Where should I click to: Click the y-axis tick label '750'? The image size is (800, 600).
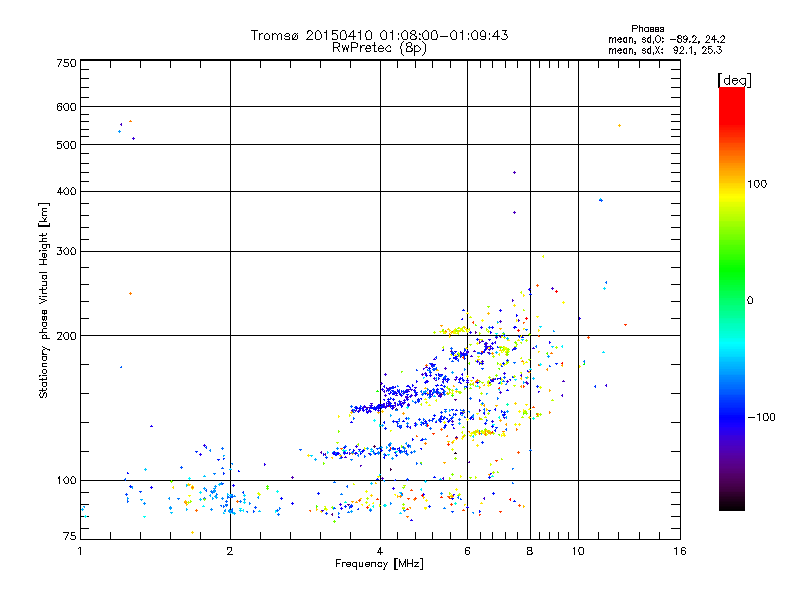point(66,63)
